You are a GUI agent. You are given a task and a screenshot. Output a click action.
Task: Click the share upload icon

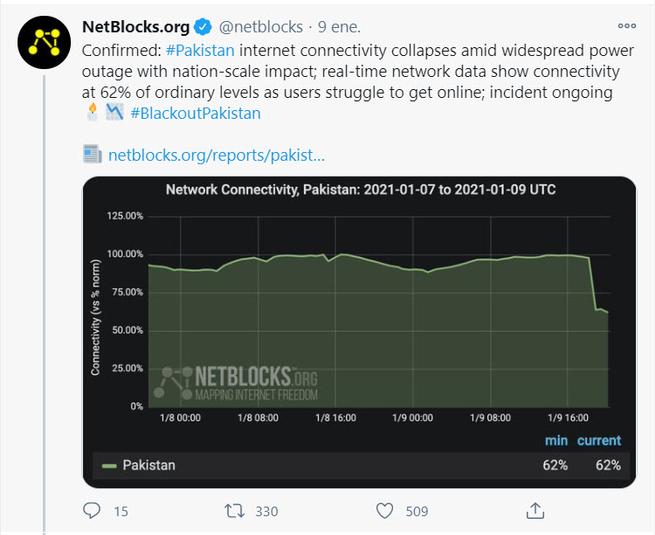coord(535,511)
